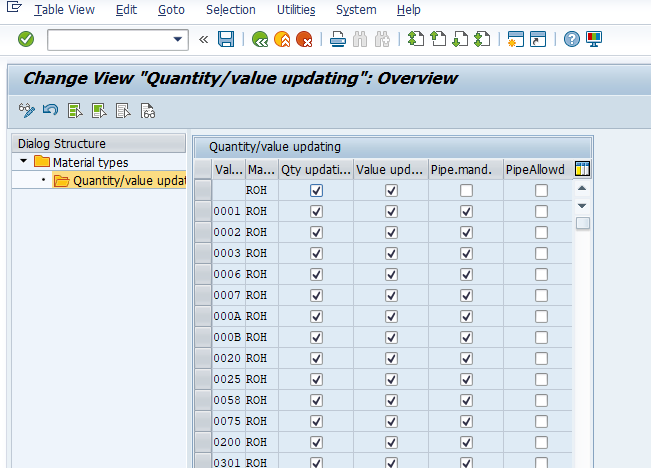Viewport: 651px width, 468px height.
Task: Toggle Value updating checkbox for row 0020
Action: tap(391, 358)
